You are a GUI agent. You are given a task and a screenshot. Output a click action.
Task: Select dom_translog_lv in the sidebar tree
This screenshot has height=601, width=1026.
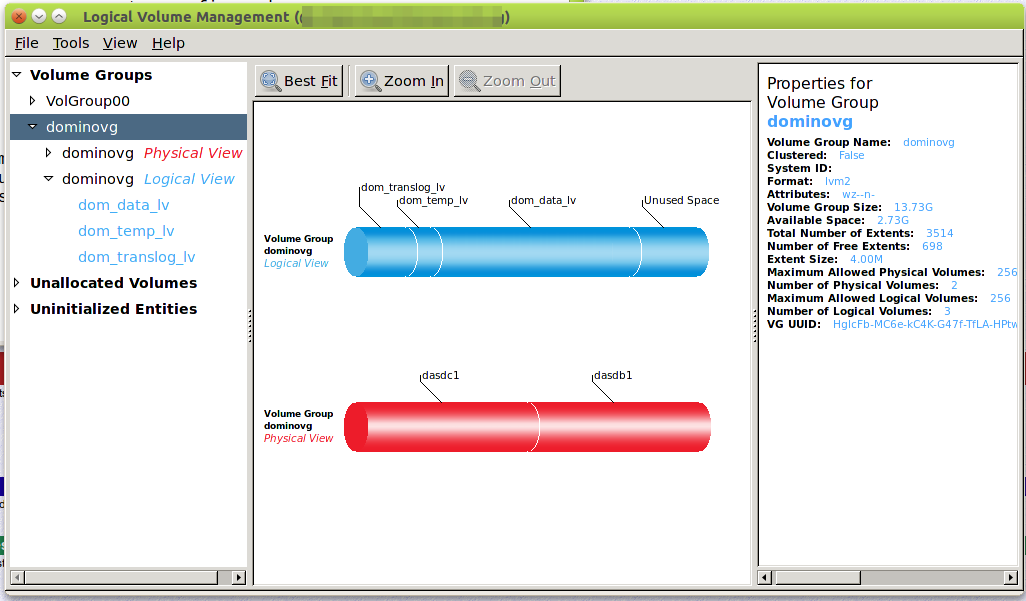(x=136, y=257)
